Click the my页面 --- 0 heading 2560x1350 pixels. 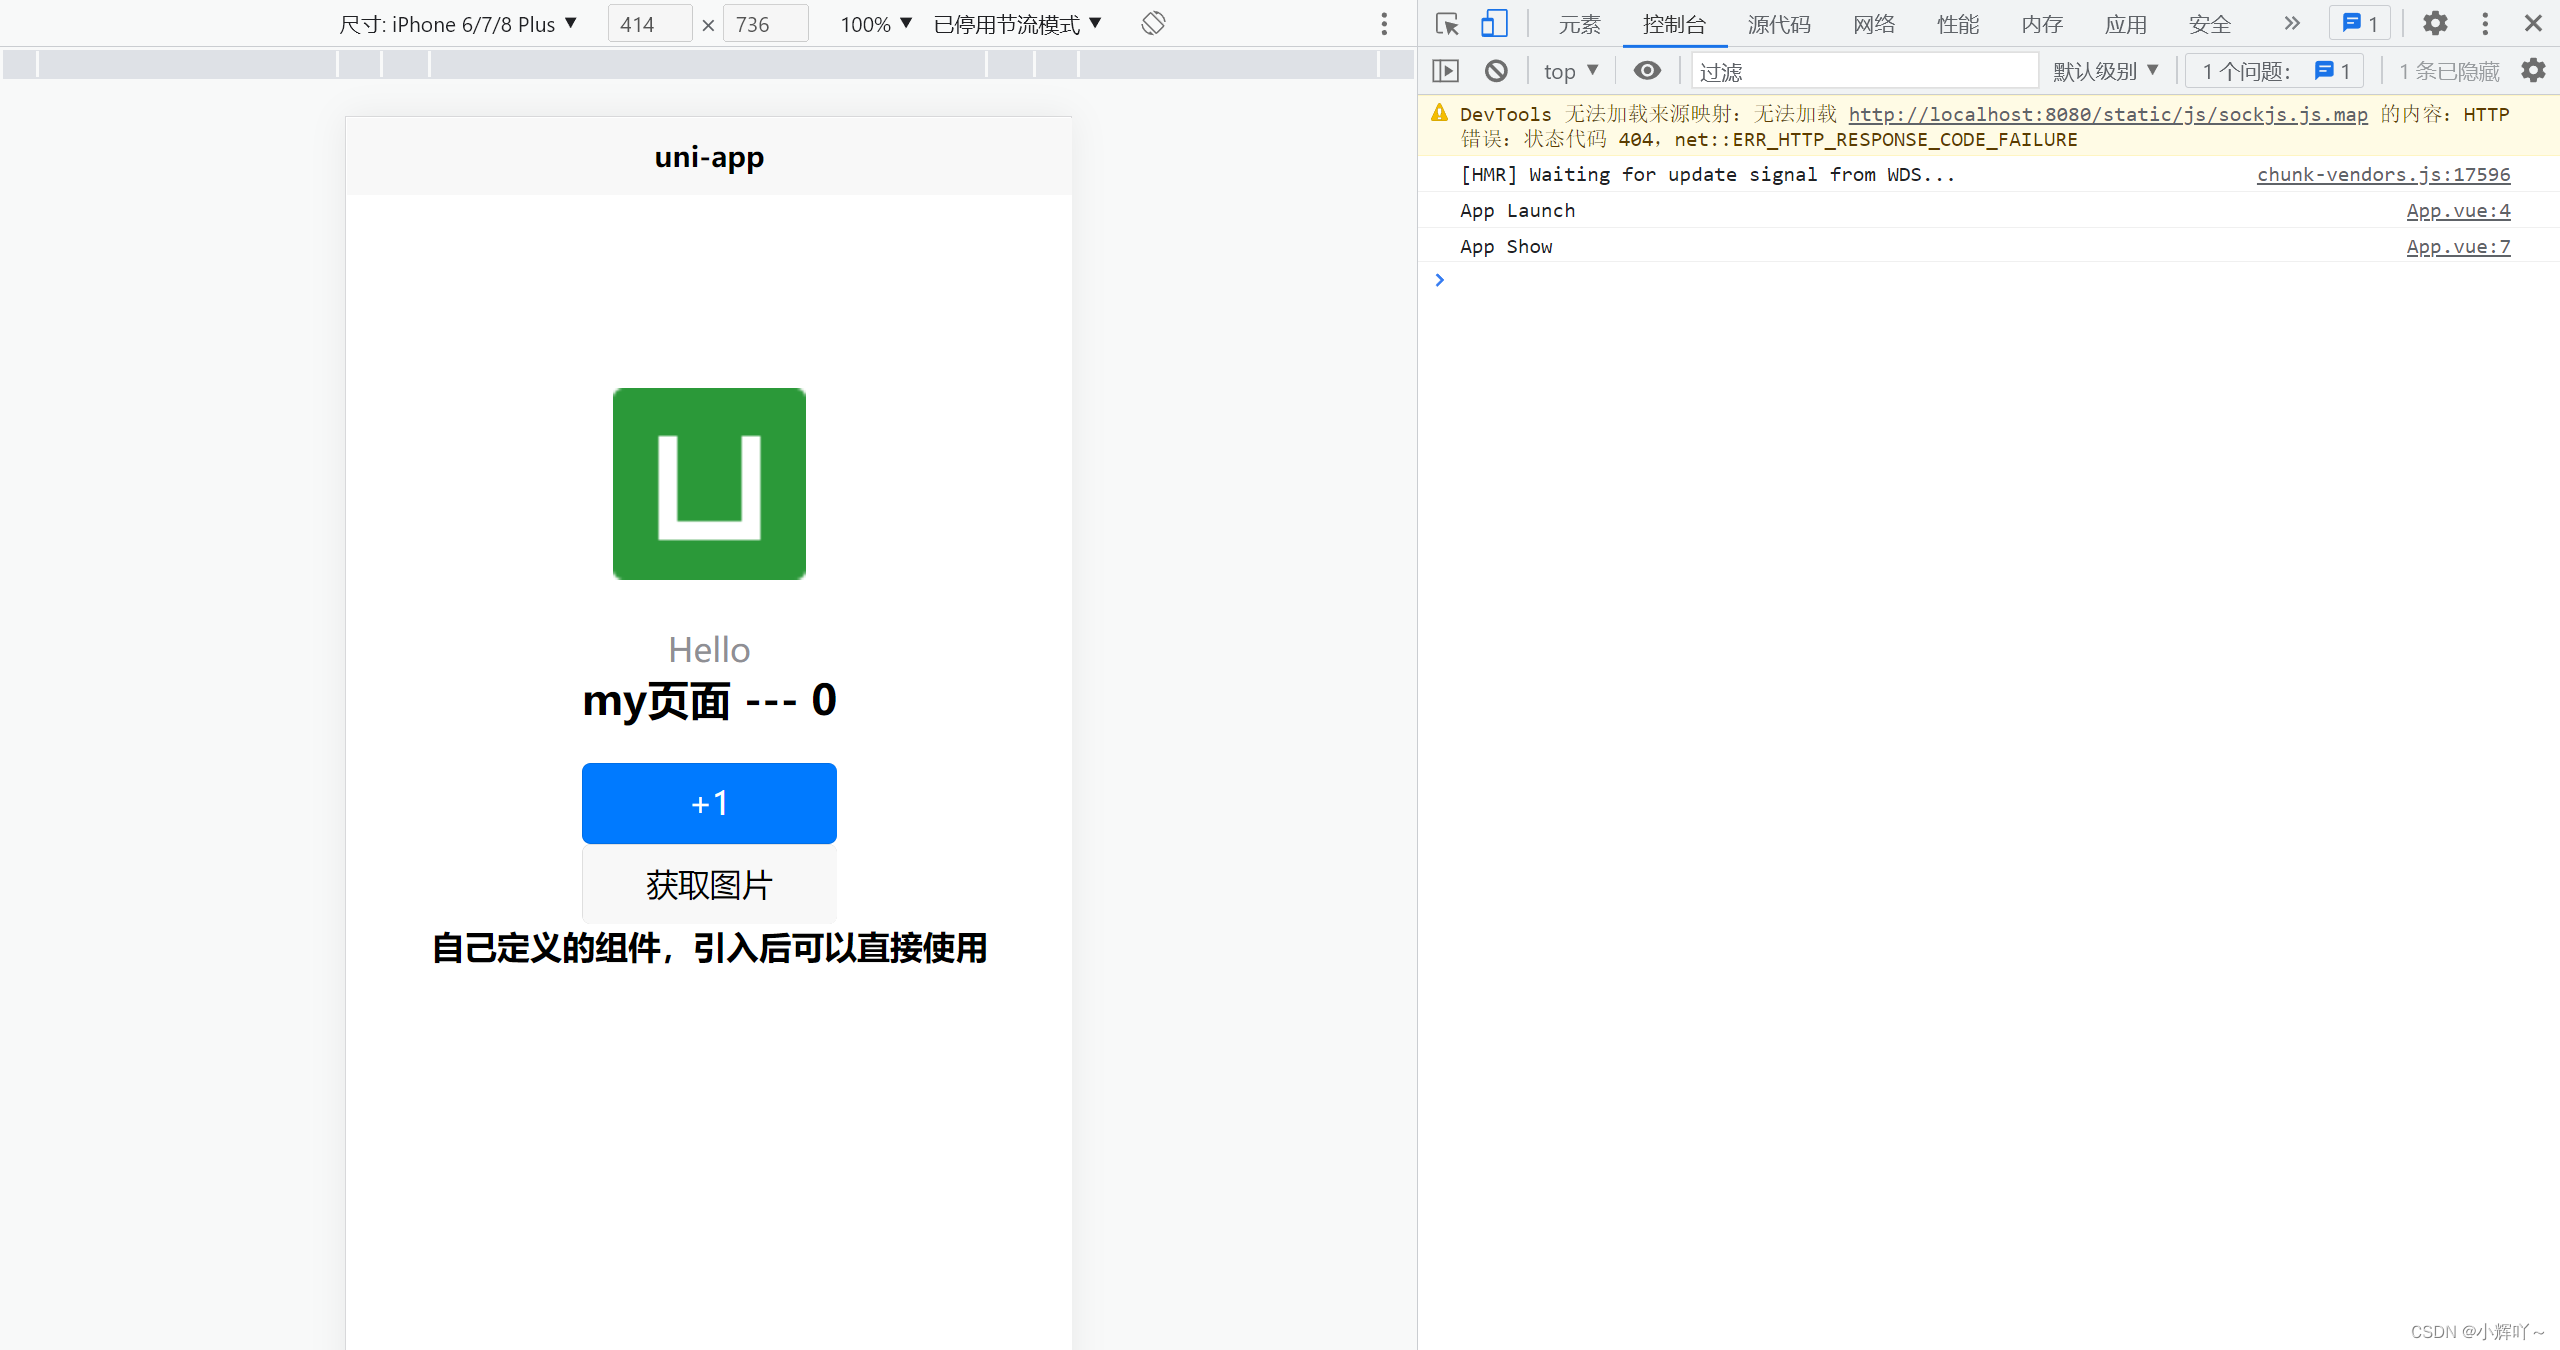pos(709,700)
